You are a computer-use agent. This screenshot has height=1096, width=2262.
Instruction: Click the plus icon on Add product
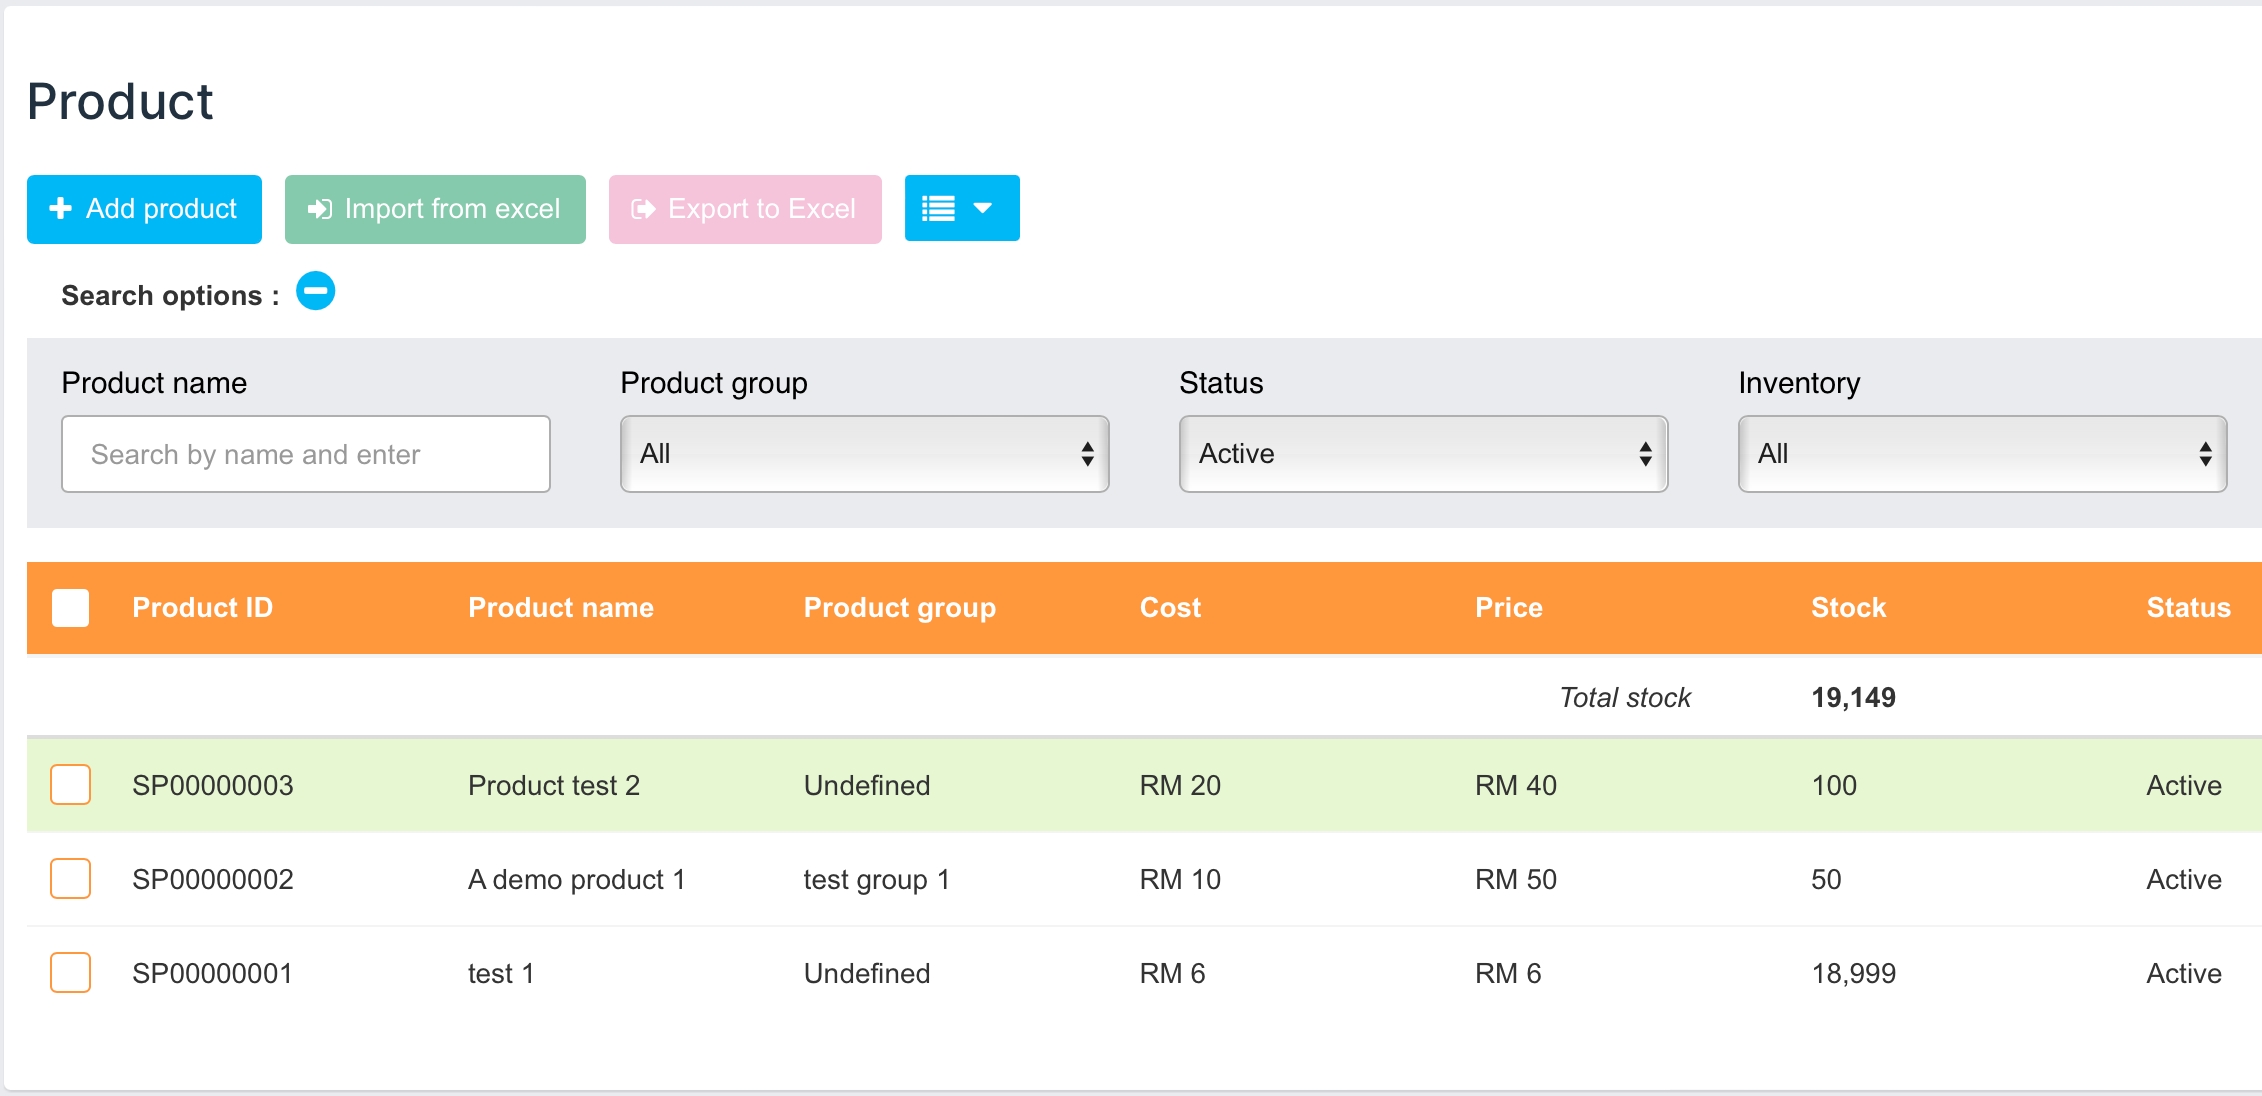click(x=61, y=208)
